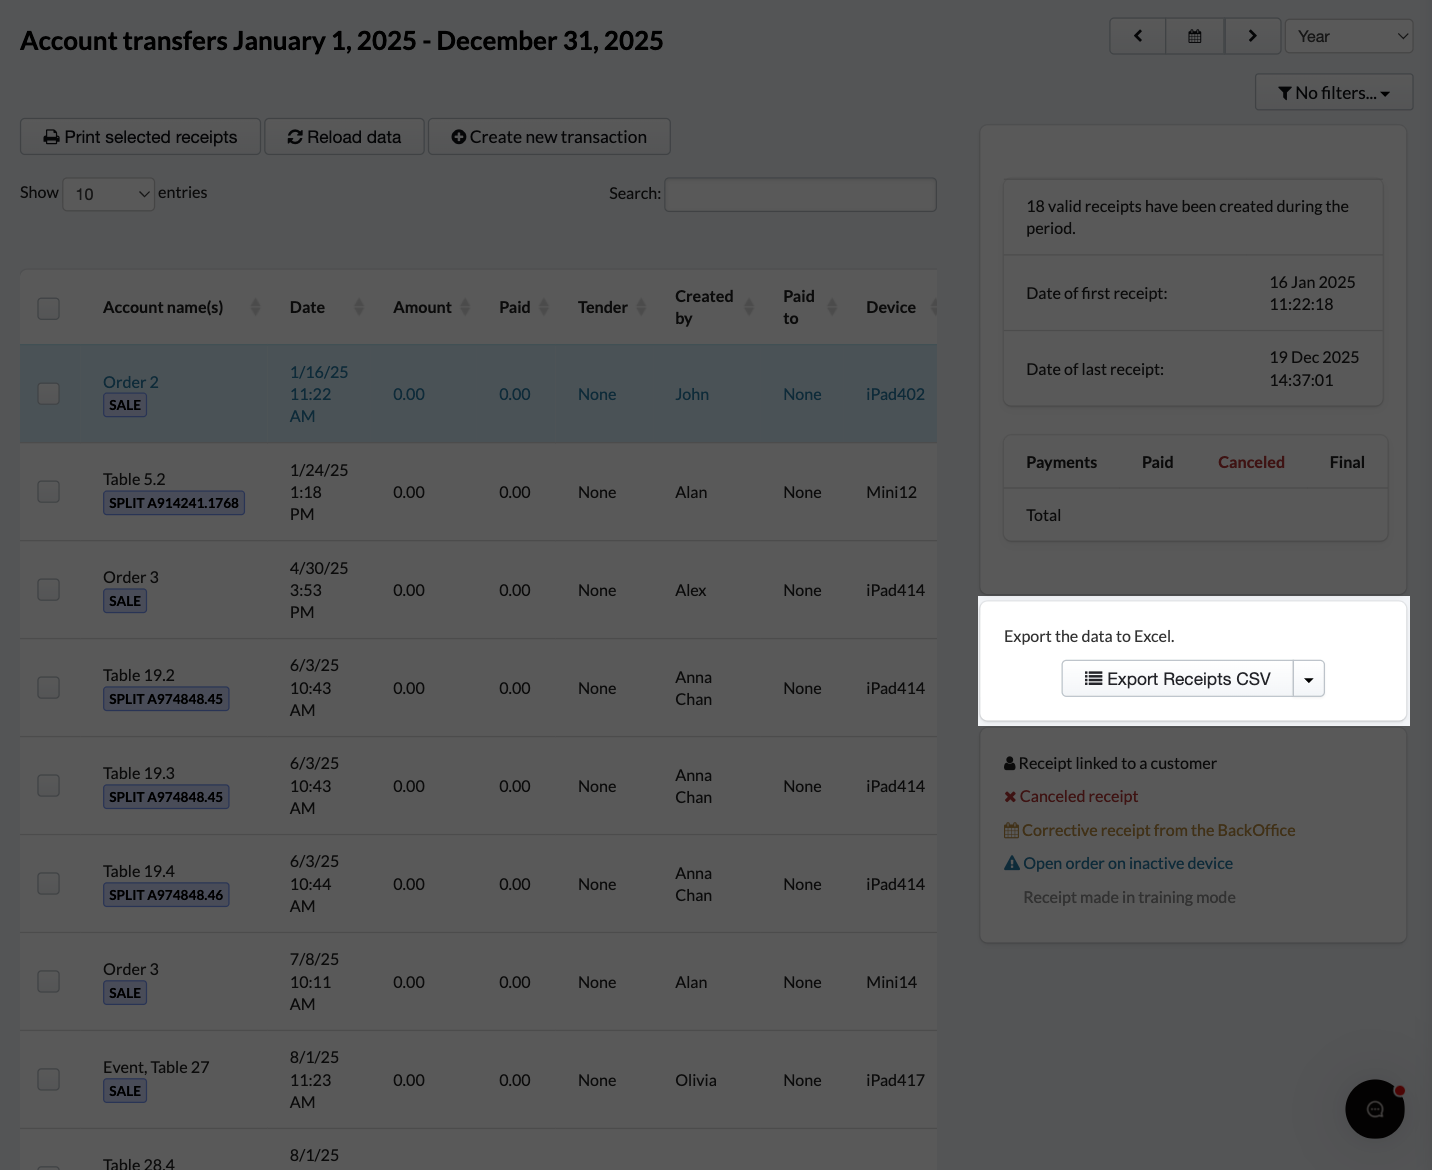The height and width of the screenshot is (1170, 1432).
Task: Expand Export Receipts CSV options caret
Action: click(1309, 679)
